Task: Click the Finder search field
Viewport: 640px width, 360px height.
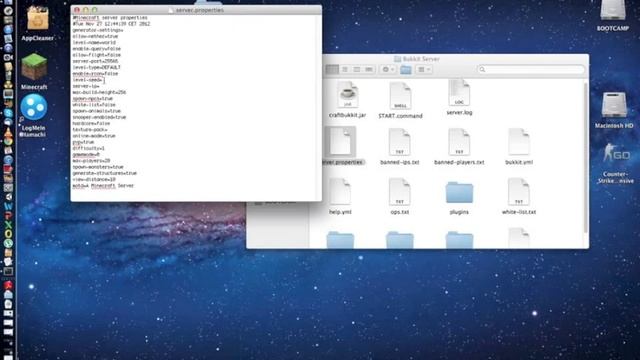Action: click(531, 70)
